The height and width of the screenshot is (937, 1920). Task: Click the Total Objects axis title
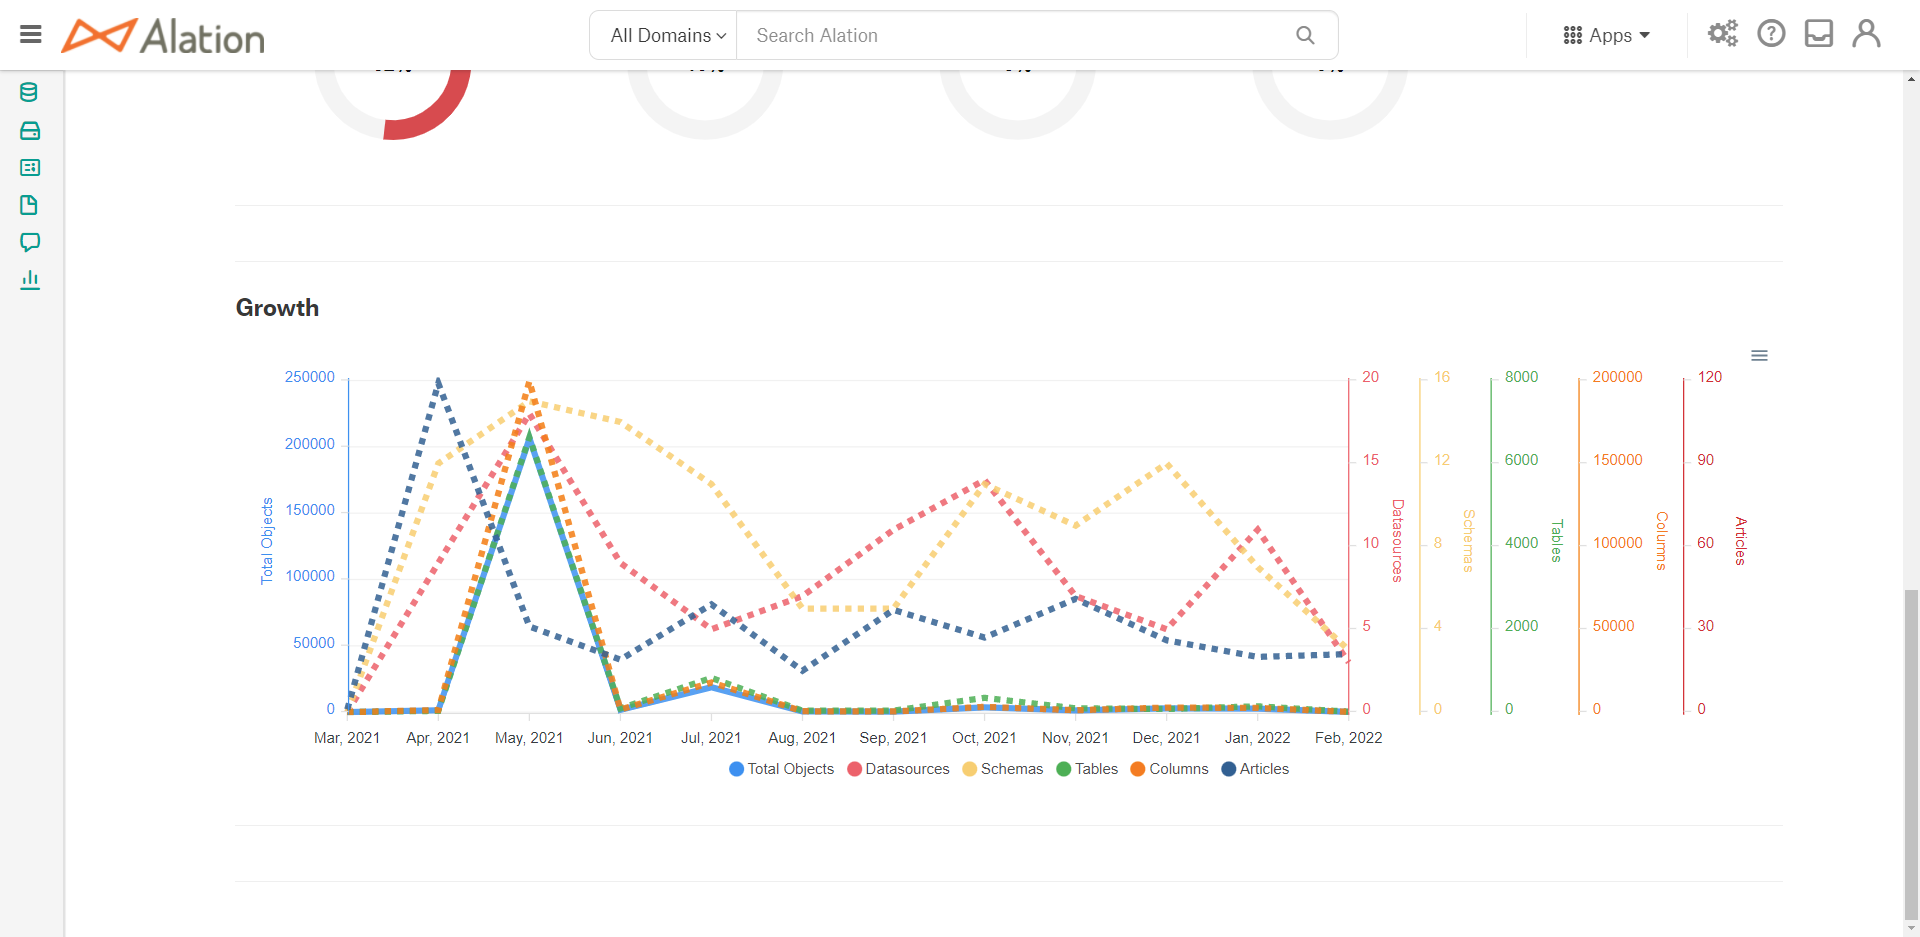tap(267, 541)
